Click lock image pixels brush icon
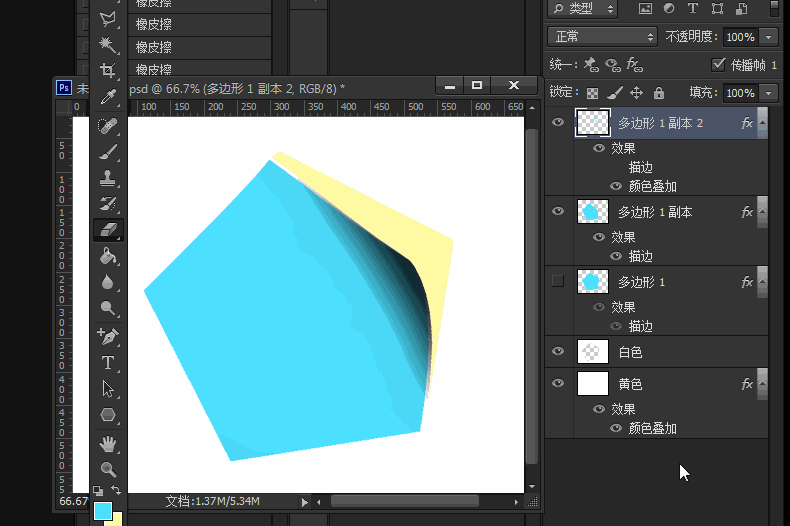 615,93
